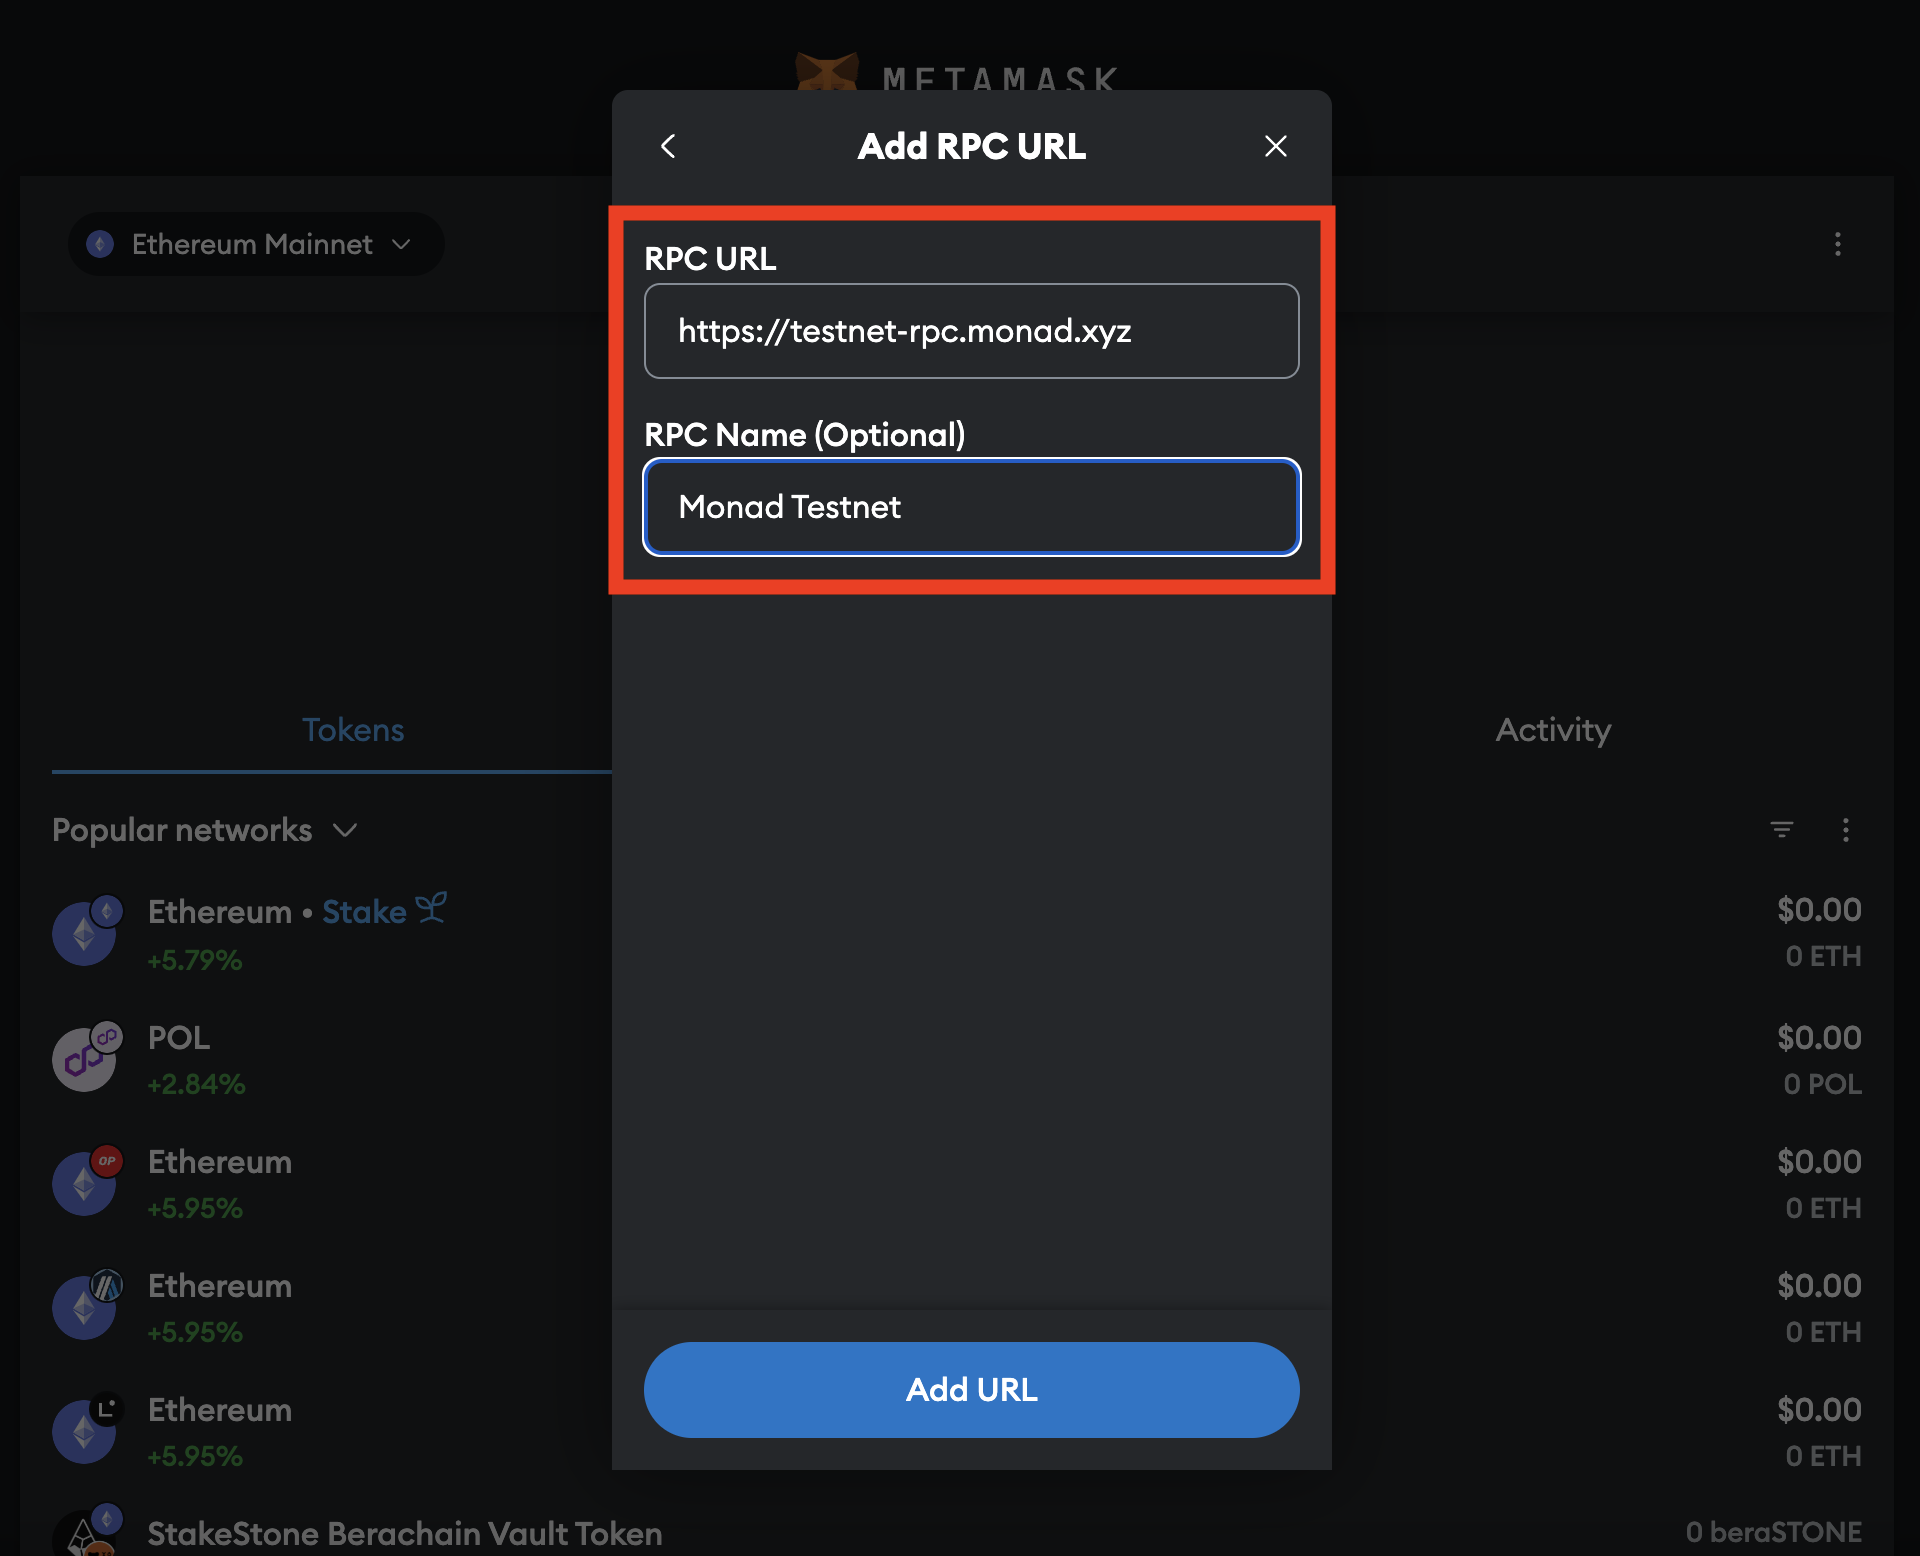
Task: Switch to the Tokens tab
Action: coord(352,730)
